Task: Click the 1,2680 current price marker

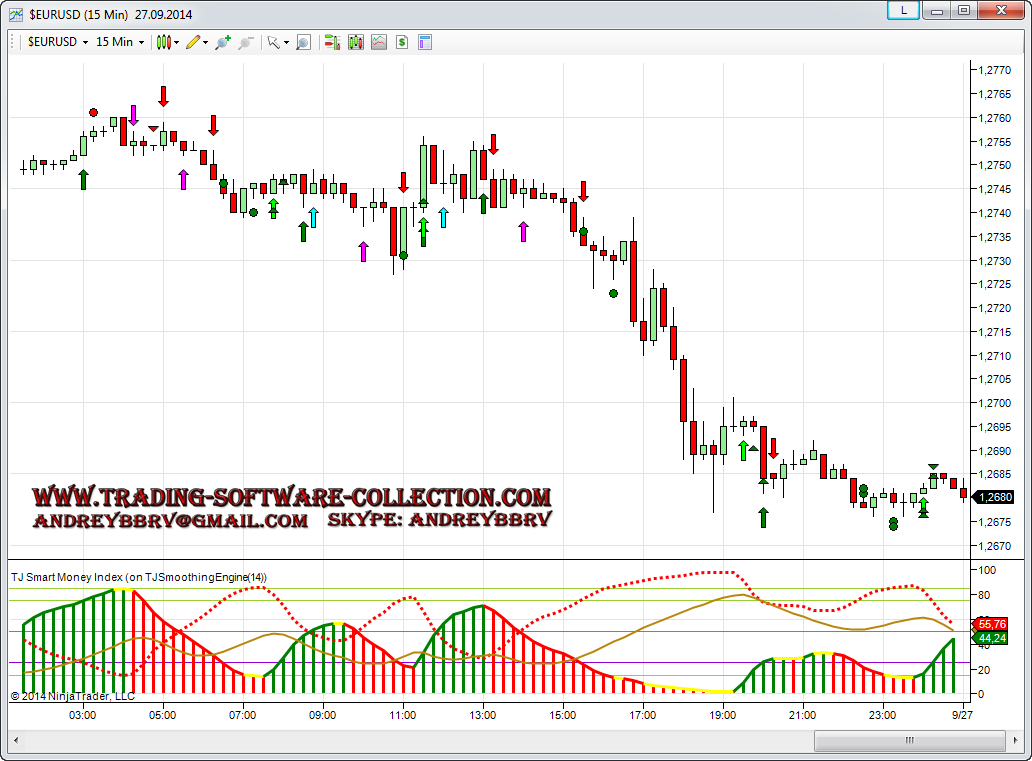Action: [995, 497]
